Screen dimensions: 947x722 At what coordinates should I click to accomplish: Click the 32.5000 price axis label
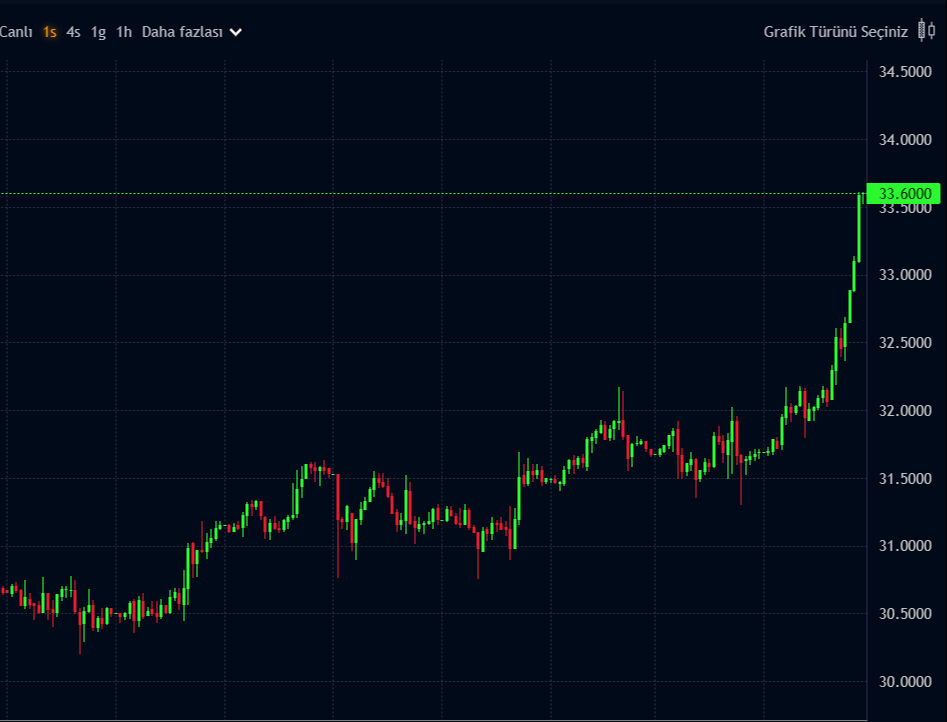pyautogui.click(x=905, y=343)
